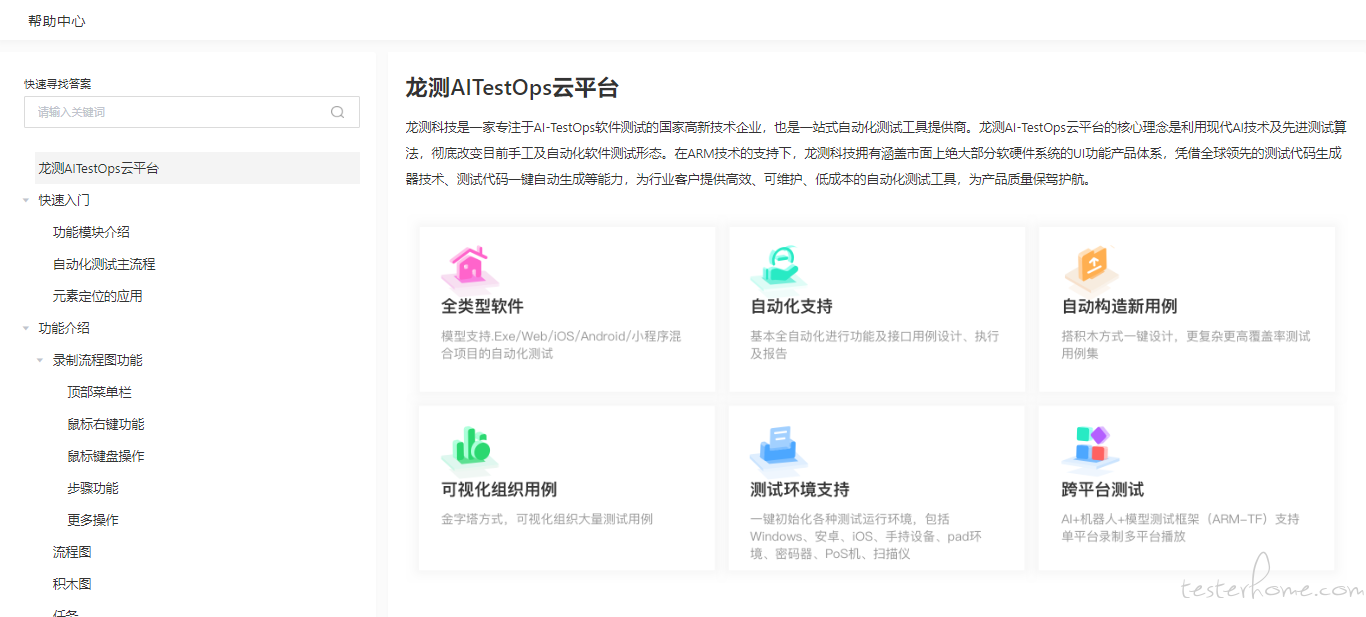Click the 功能介绍 section label
This screenshot has height=617, width=1366.
pyautogui.click(x=64, y=328)
